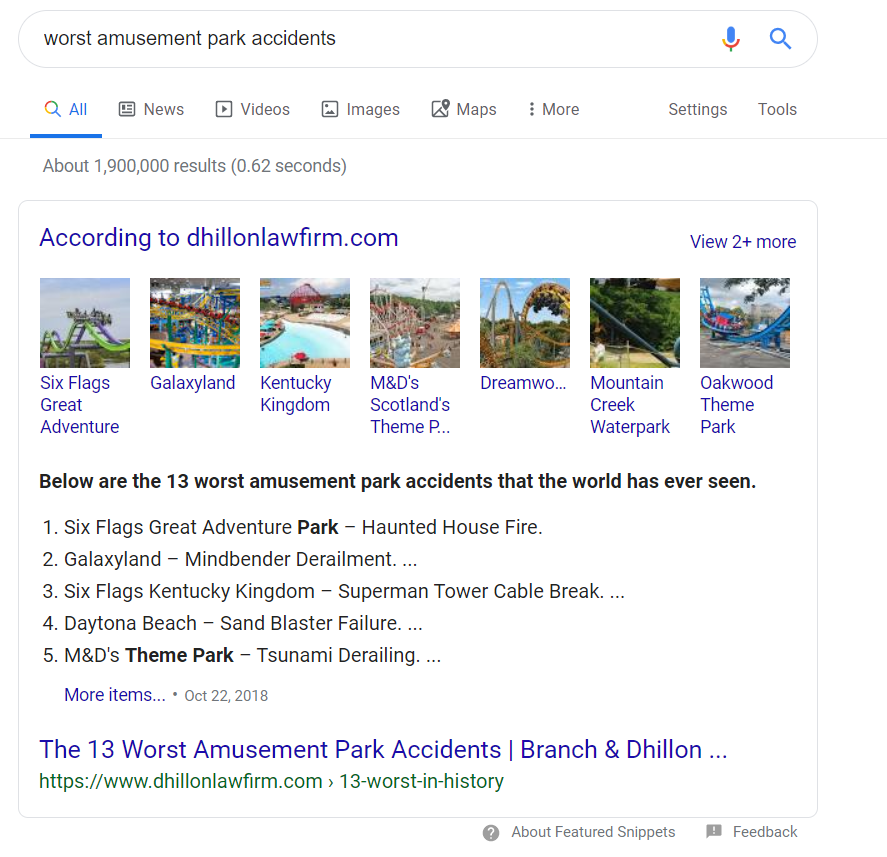Click the Feedback link

click(x=765, y=832)
